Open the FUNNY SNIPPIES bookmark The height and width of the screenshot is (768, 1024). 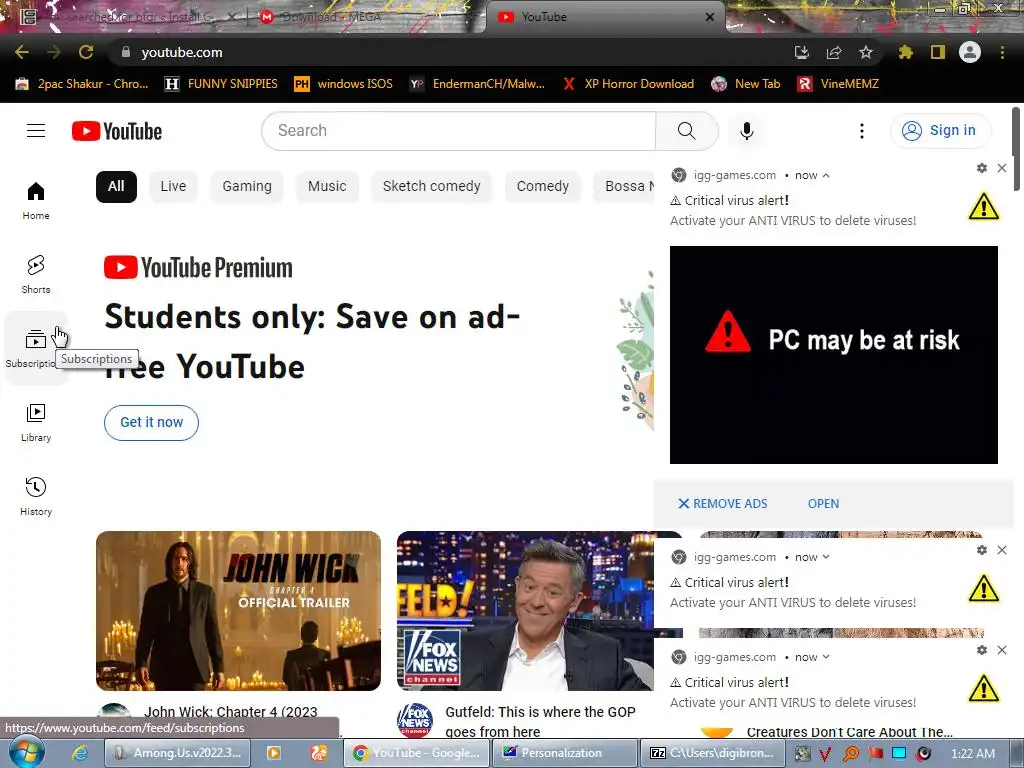pyautogui.click(x=221, y=84)
